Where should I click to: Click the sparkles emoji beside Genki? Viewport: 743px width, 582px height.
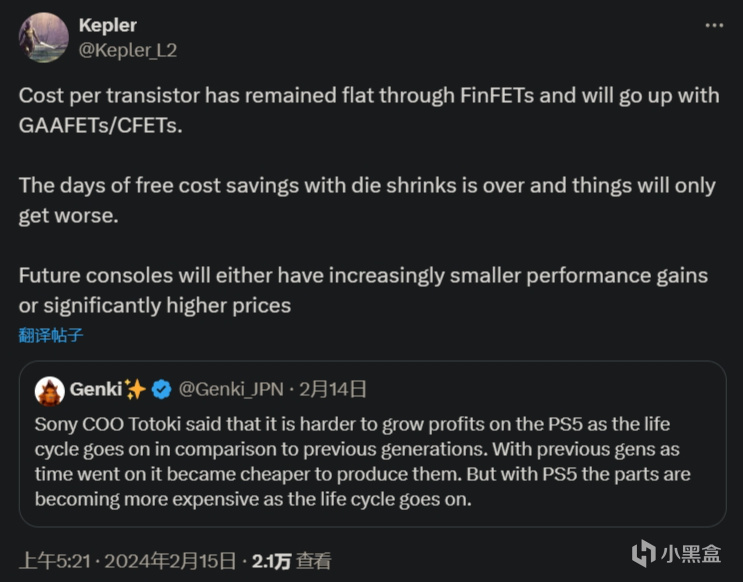coord(135,389)
